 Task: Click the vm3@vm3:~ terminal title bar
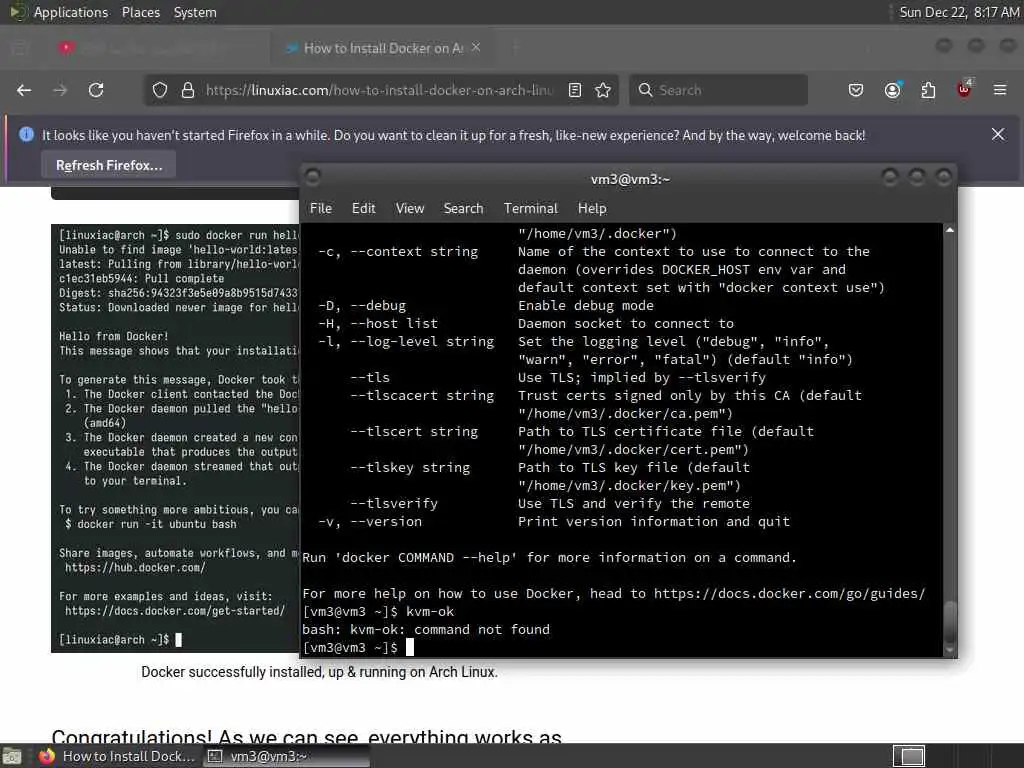(x=630, y=179)
